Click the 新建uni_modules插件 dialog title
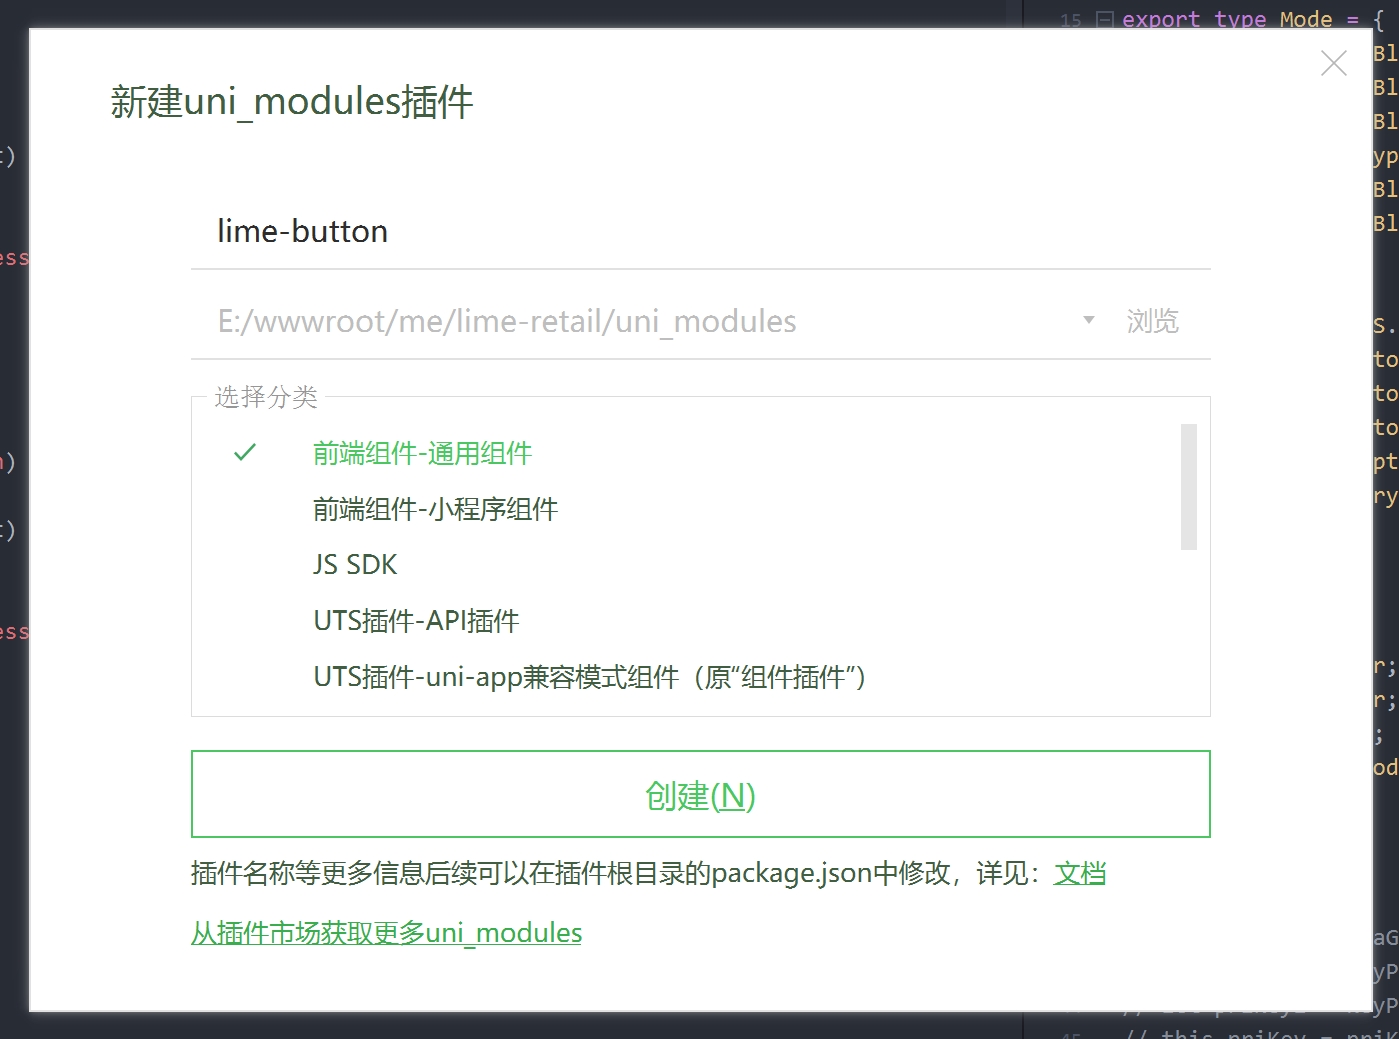This screenshot has width=1399, height=1039. [292, 102]
